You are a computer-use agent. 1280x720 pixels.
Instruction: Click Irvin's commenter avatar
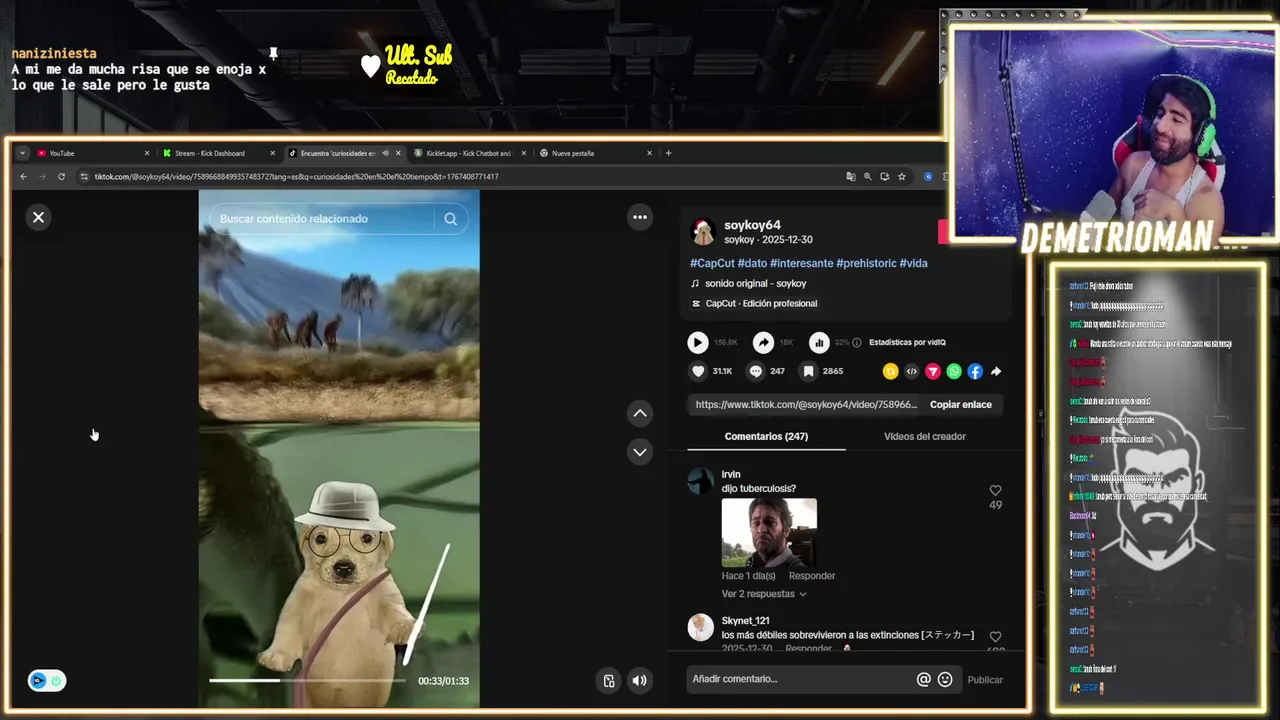[701, 481]
